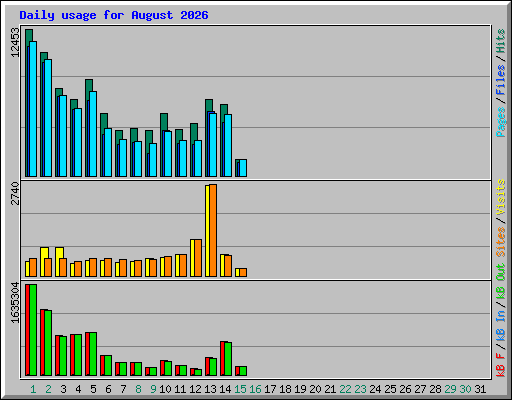Image resolution: width=512 pixels, height=400 pixels.
Task: Click day 26 on the x-axis
Action: coord(405,389)
